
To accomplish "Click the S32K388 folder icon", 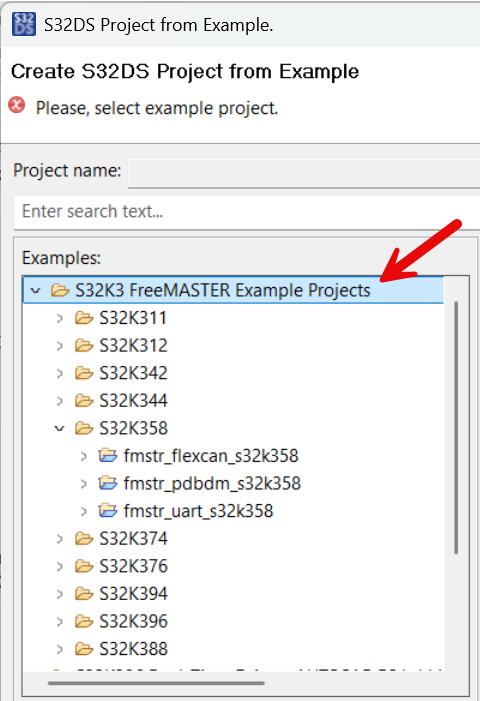I will (84, 649).
